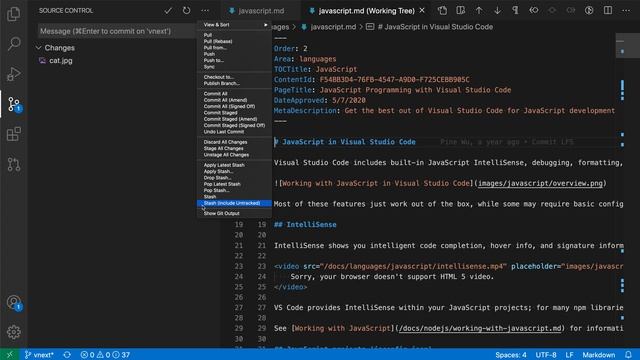Click the synchronize changes status bar icon

[x=67, y=355]
